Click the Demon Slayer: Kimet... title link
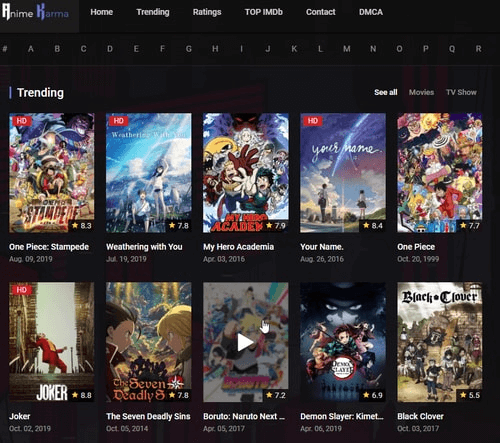 click(342, 416)
